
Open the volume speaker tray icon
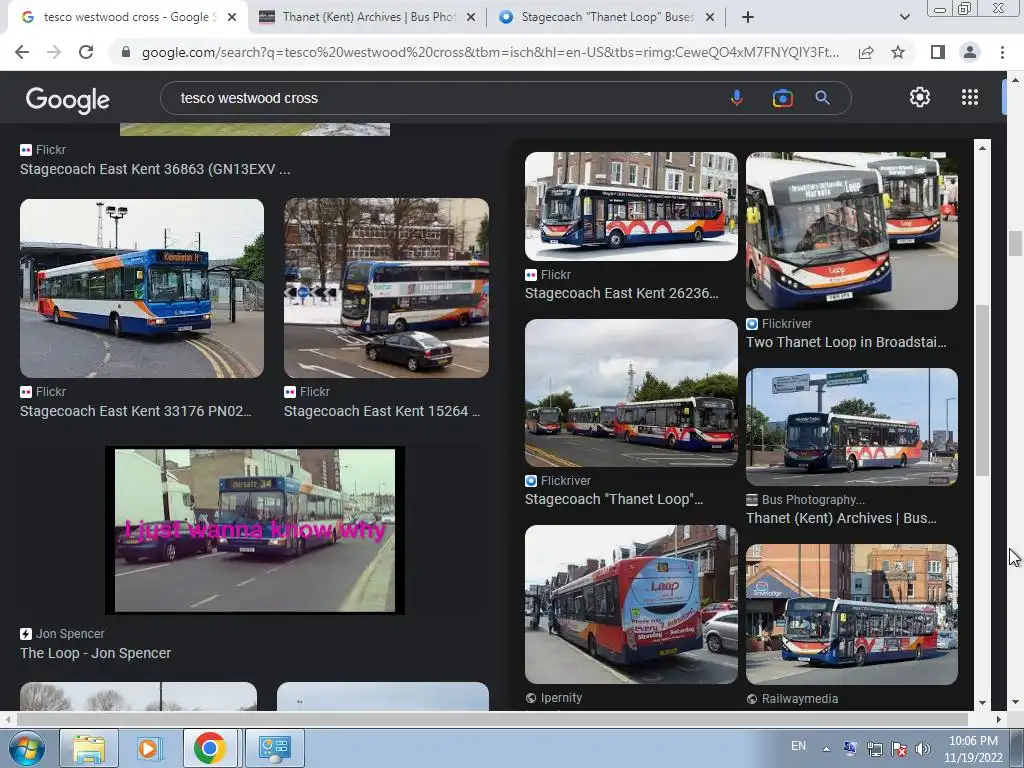[x=923, y=749]
